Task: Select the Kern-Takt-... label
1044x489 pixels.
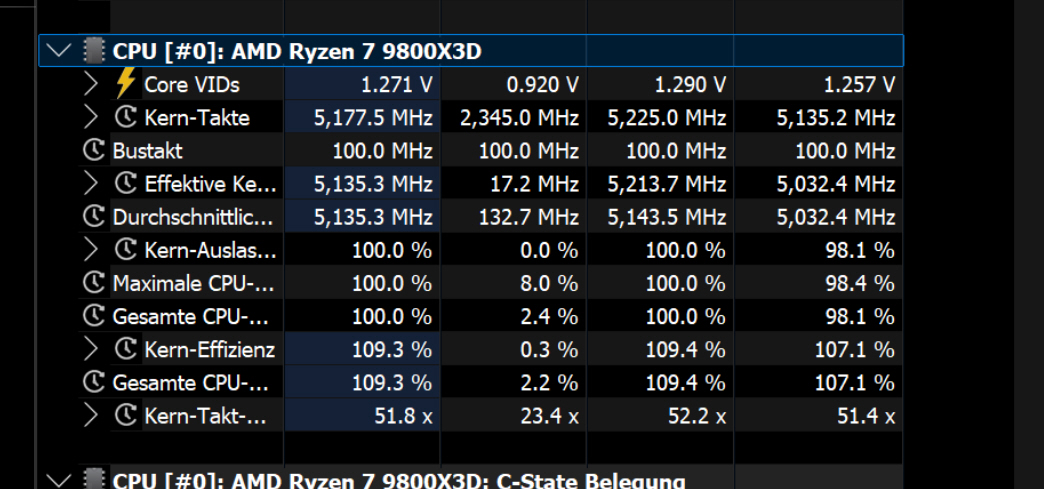Action: 206,416
